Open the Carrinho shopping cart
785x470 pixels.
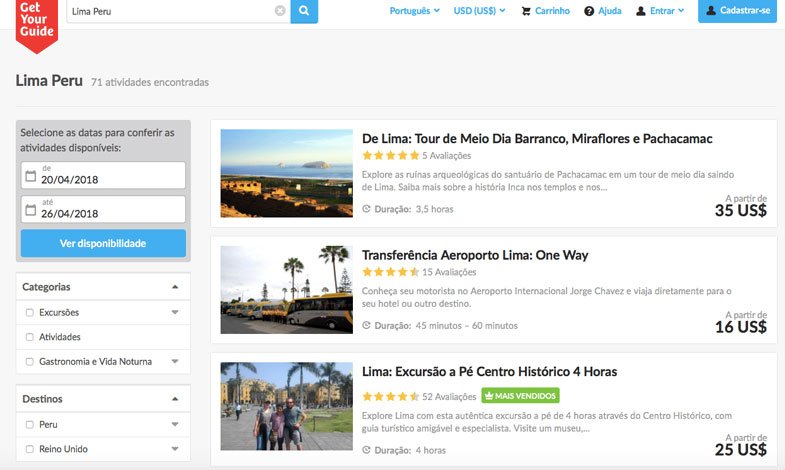pyautogui.click(x=546, y=11)
